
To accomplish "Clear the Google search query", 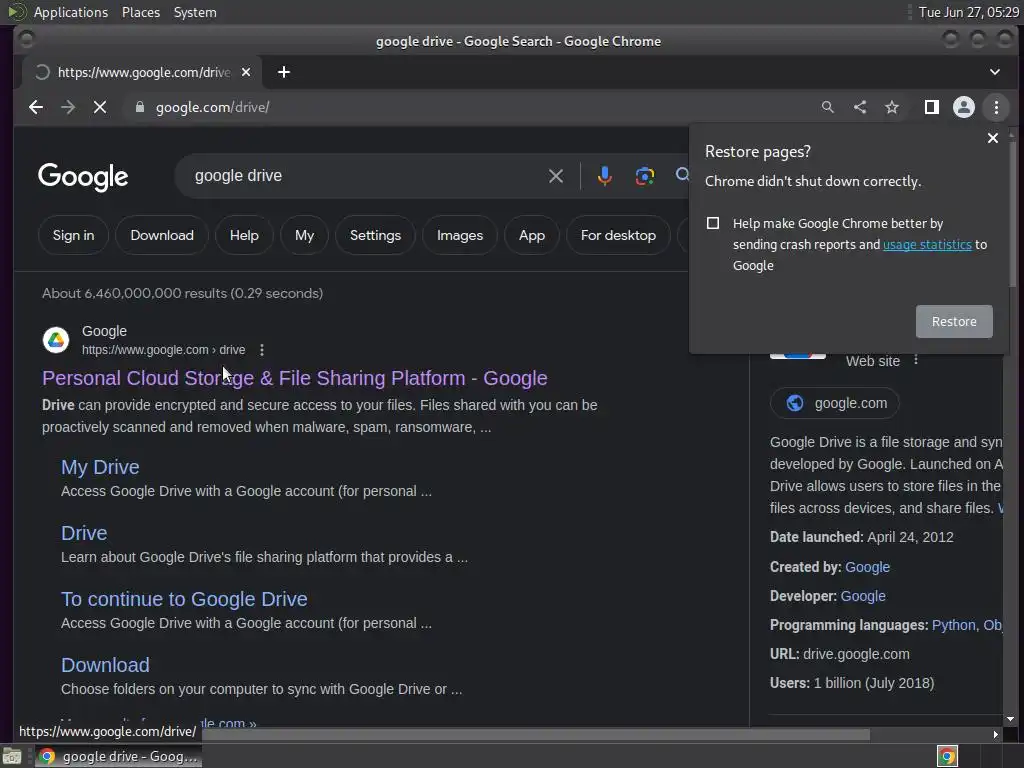I will 556,176.
